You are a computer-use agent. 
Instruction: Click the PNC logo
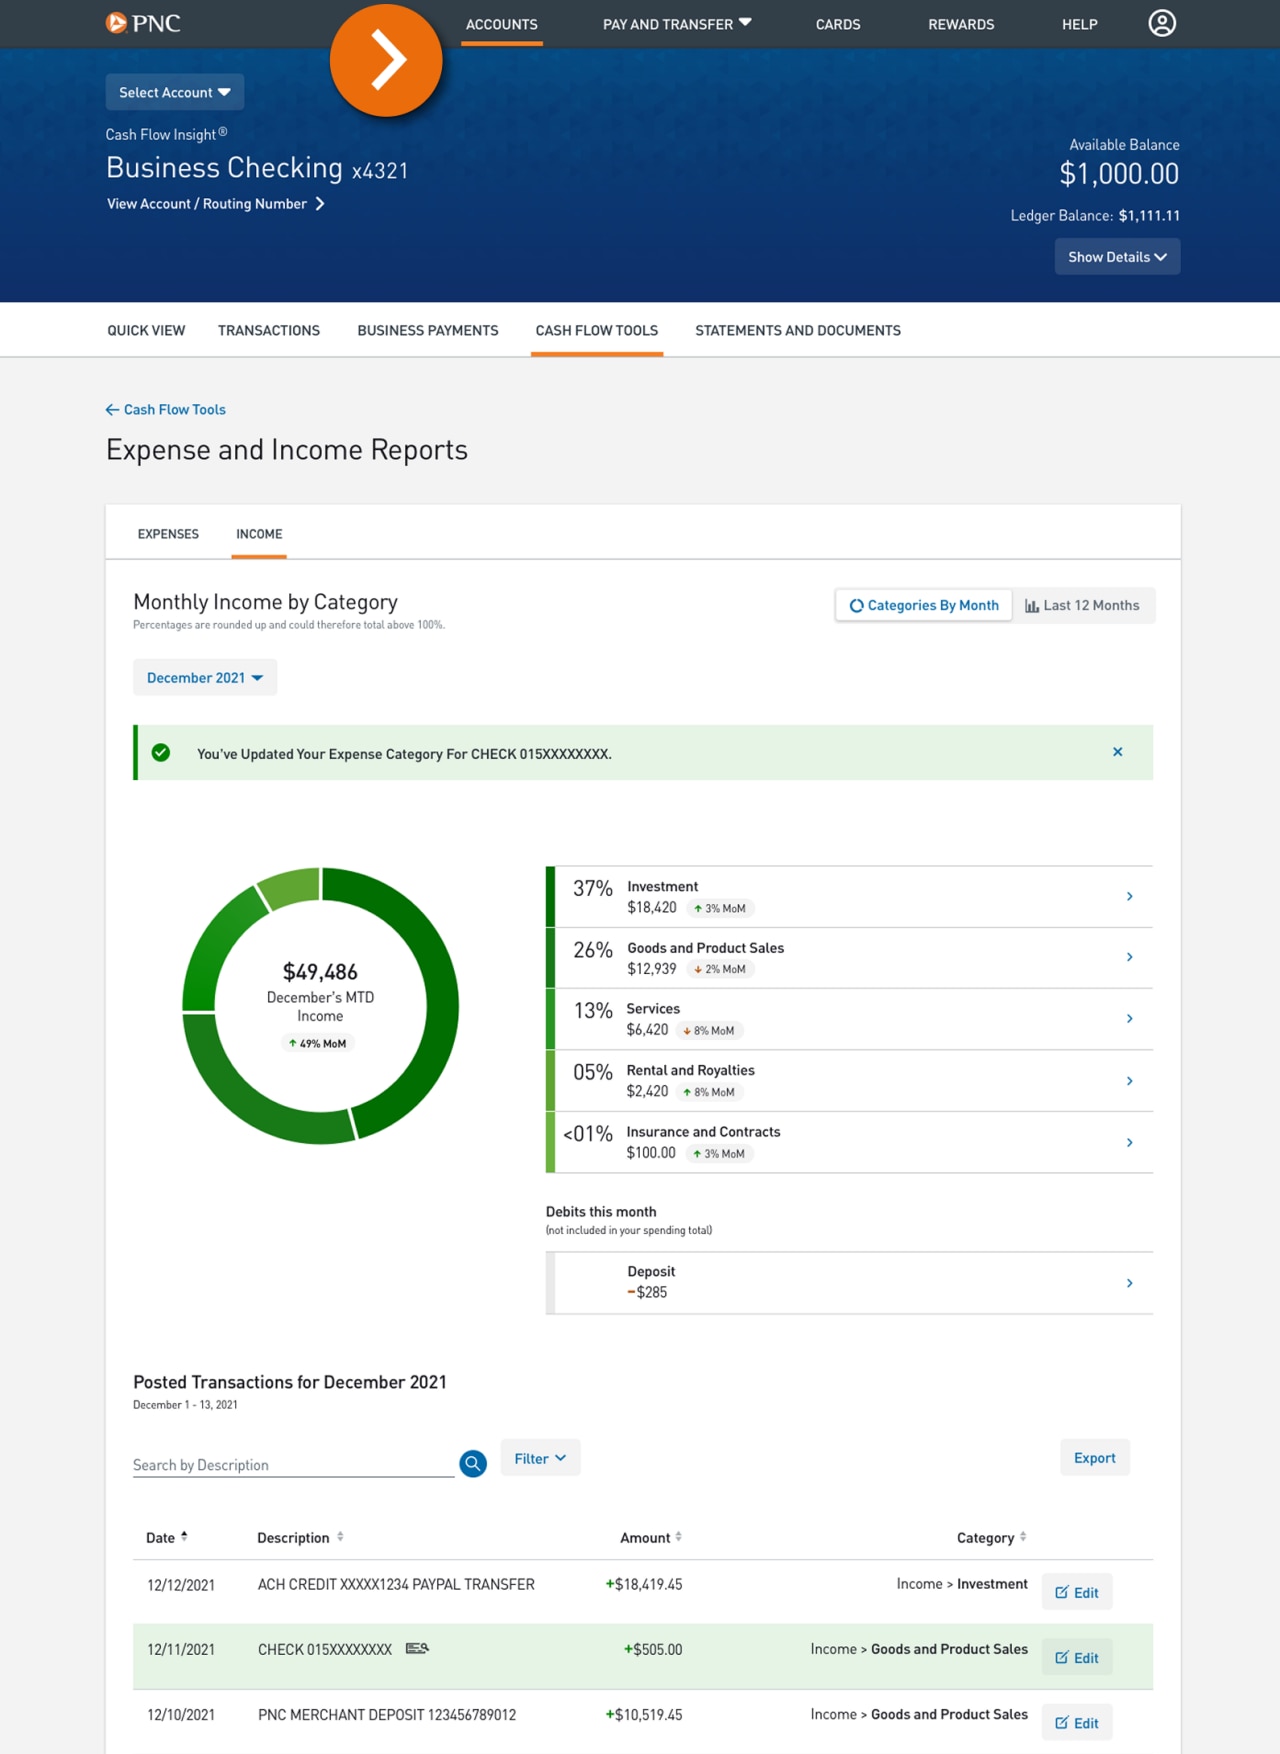coord(143,23)
